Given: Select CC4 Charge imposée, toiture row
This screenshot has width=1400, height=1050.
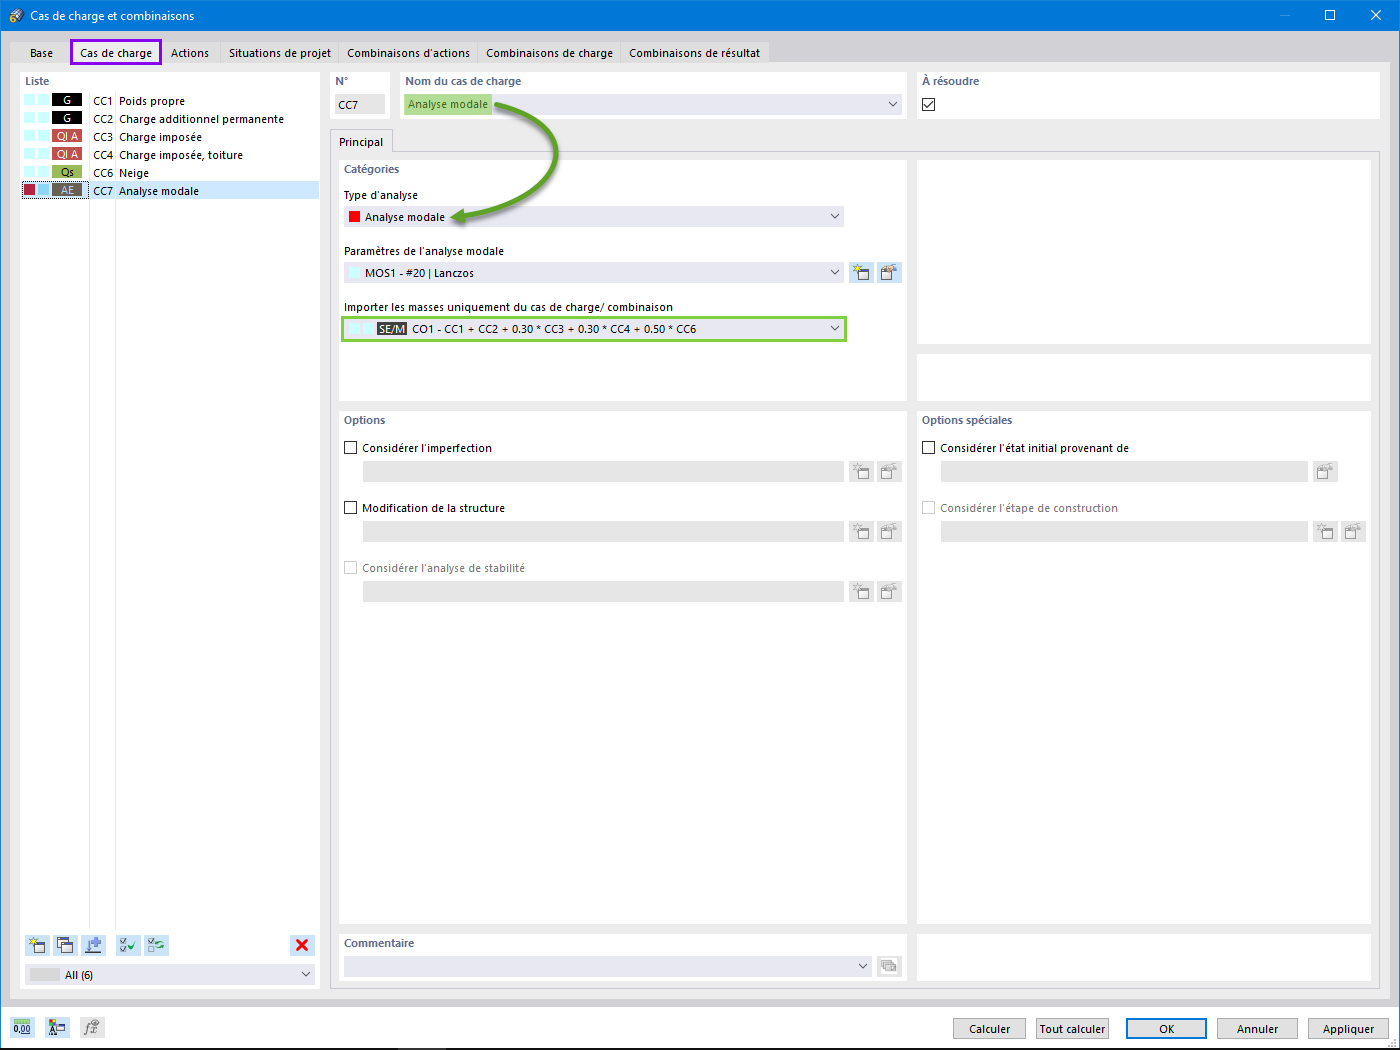Looking at the screenshot, I should click(170, 155).
